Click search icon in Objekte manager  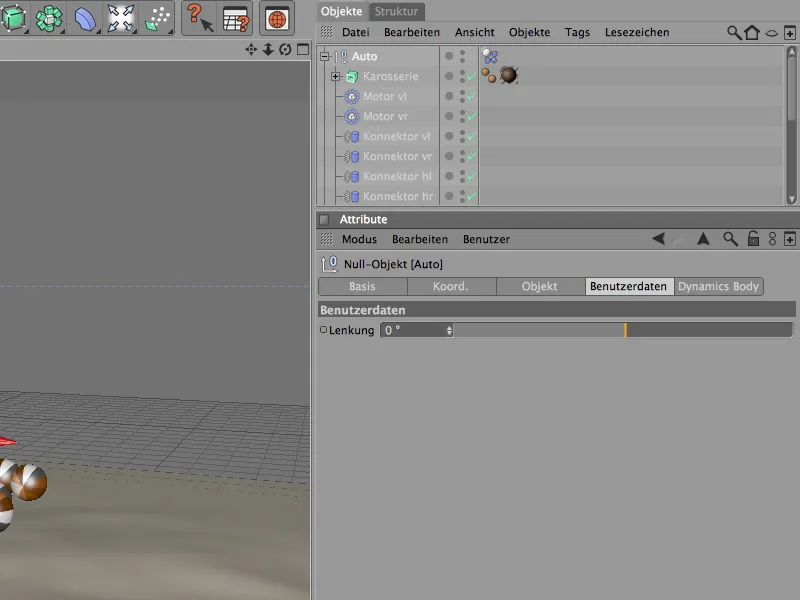click(x=734, y=33)
